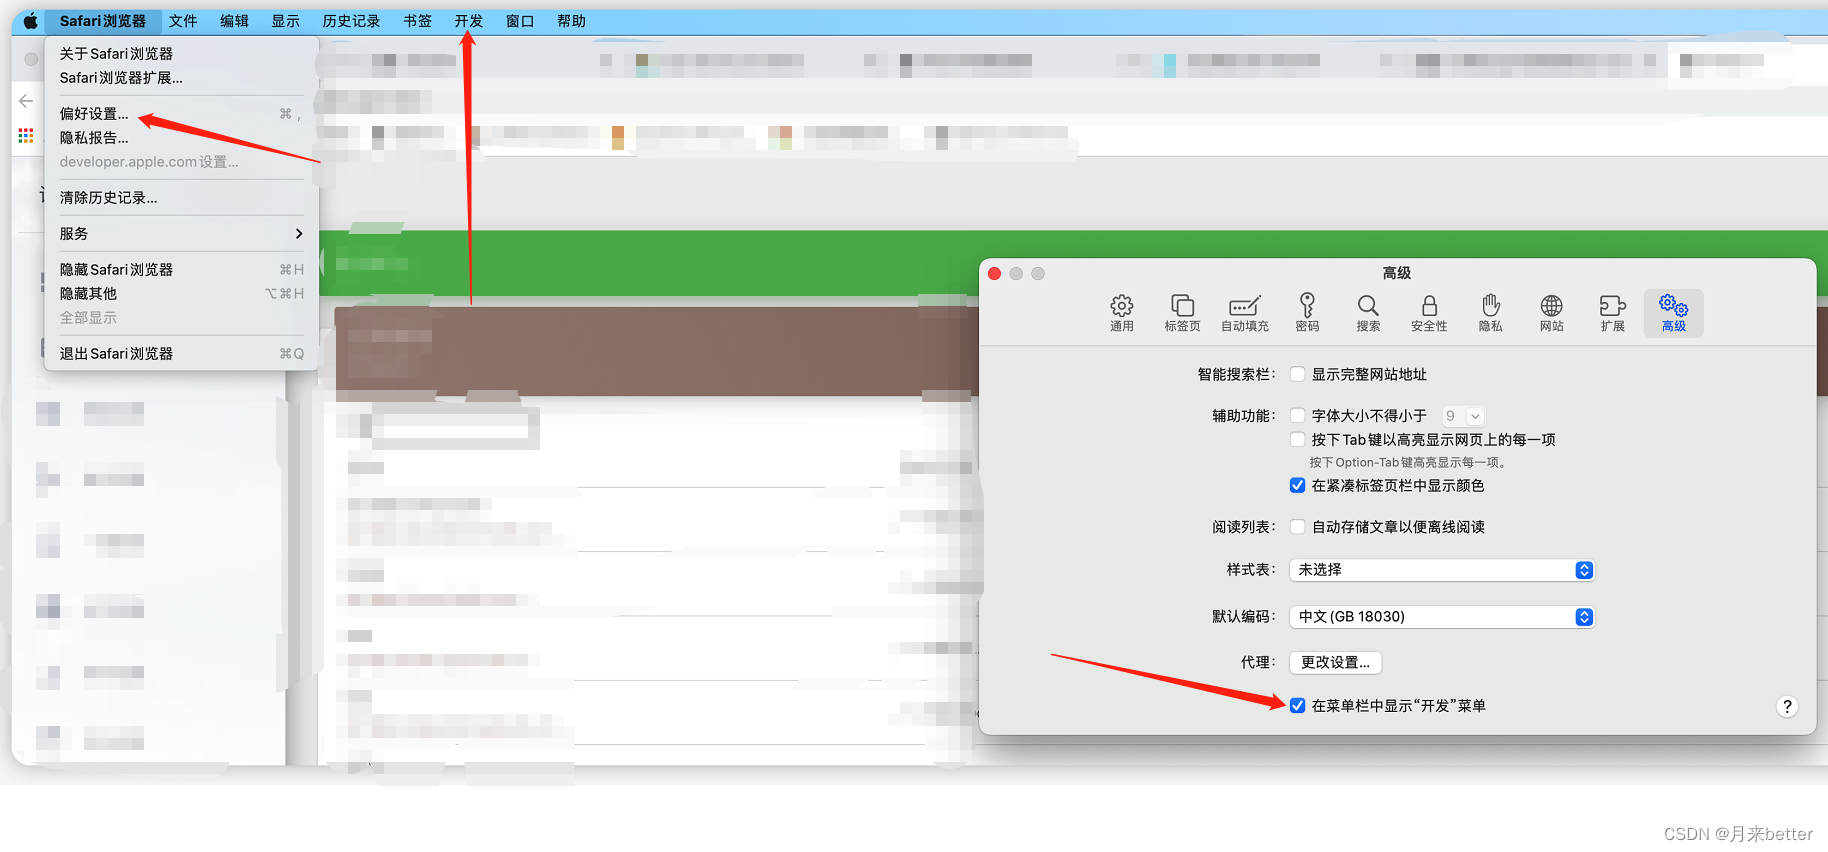Open the 书签 menu
1828x852 pixels.
[x=417, y=21]
